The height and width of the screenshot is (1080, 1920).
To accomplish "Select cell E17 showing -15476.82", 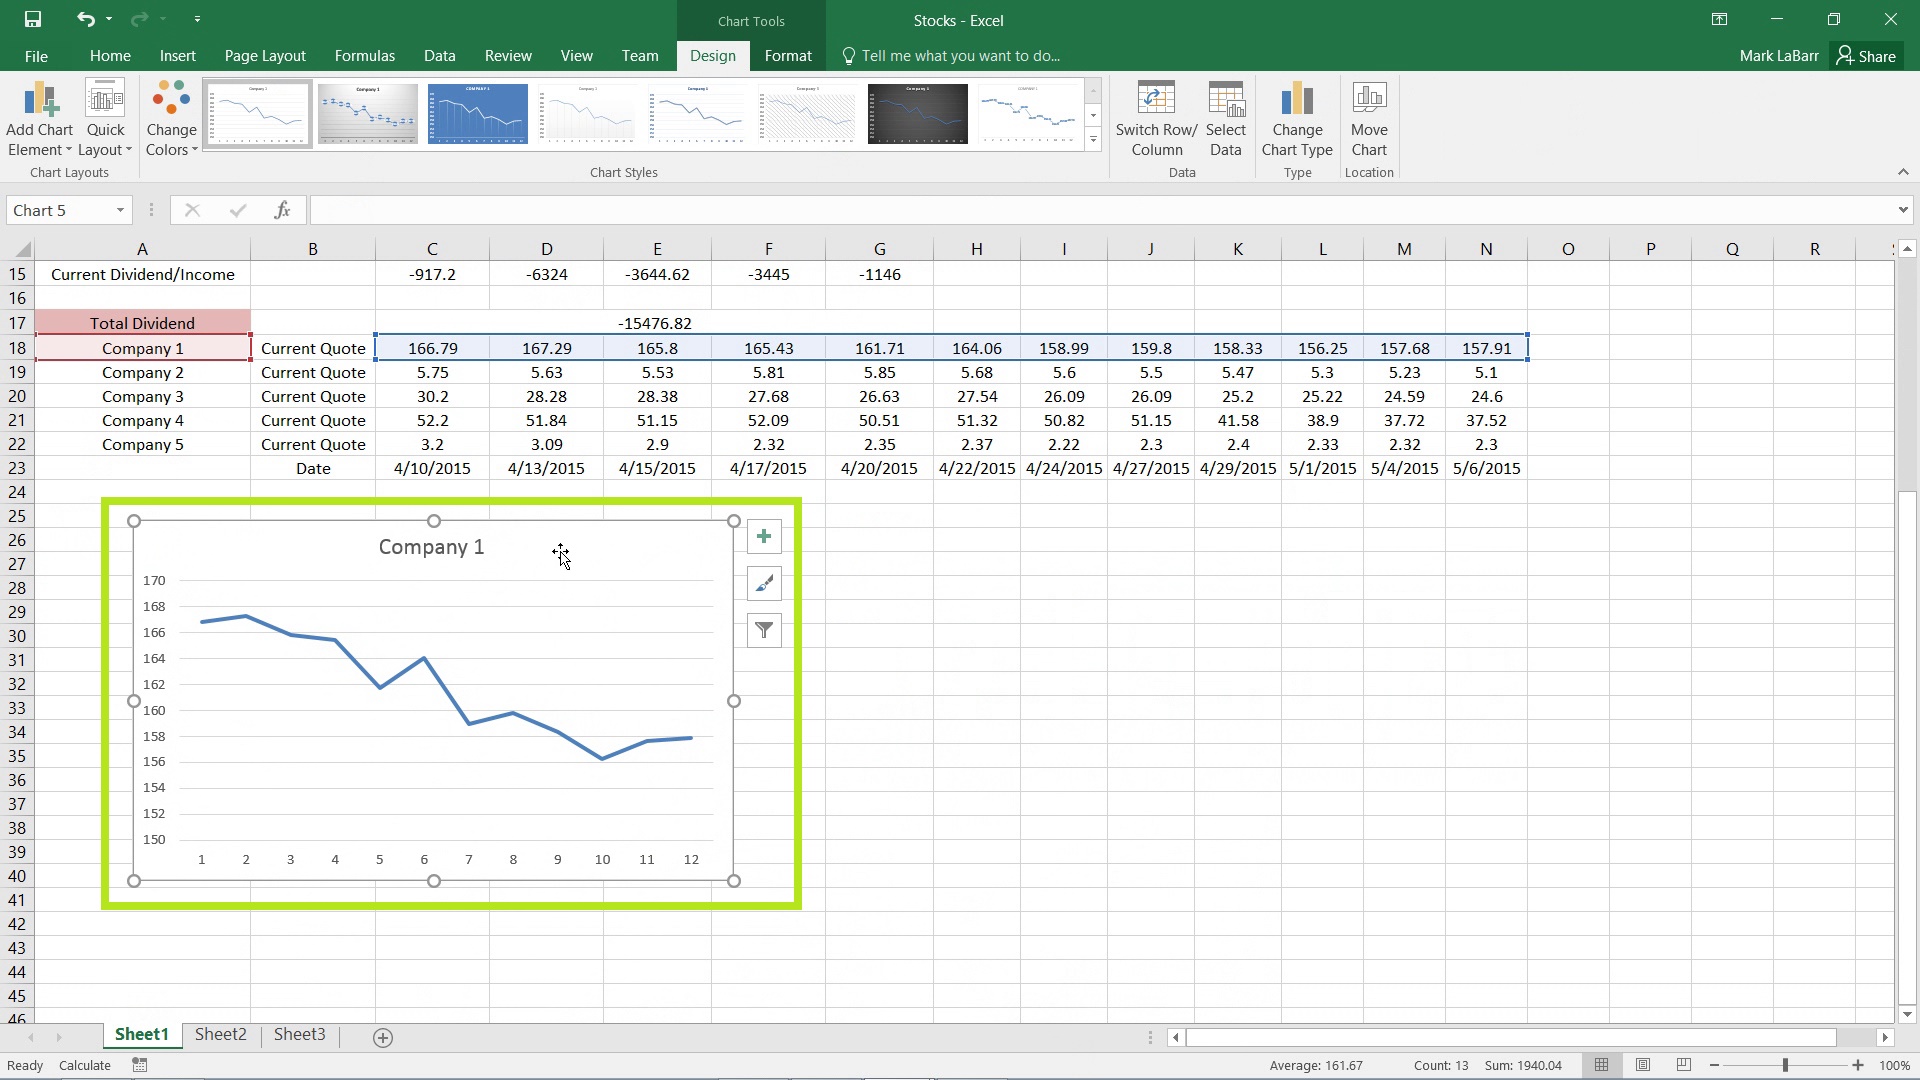I will click(x=655, y=322).
